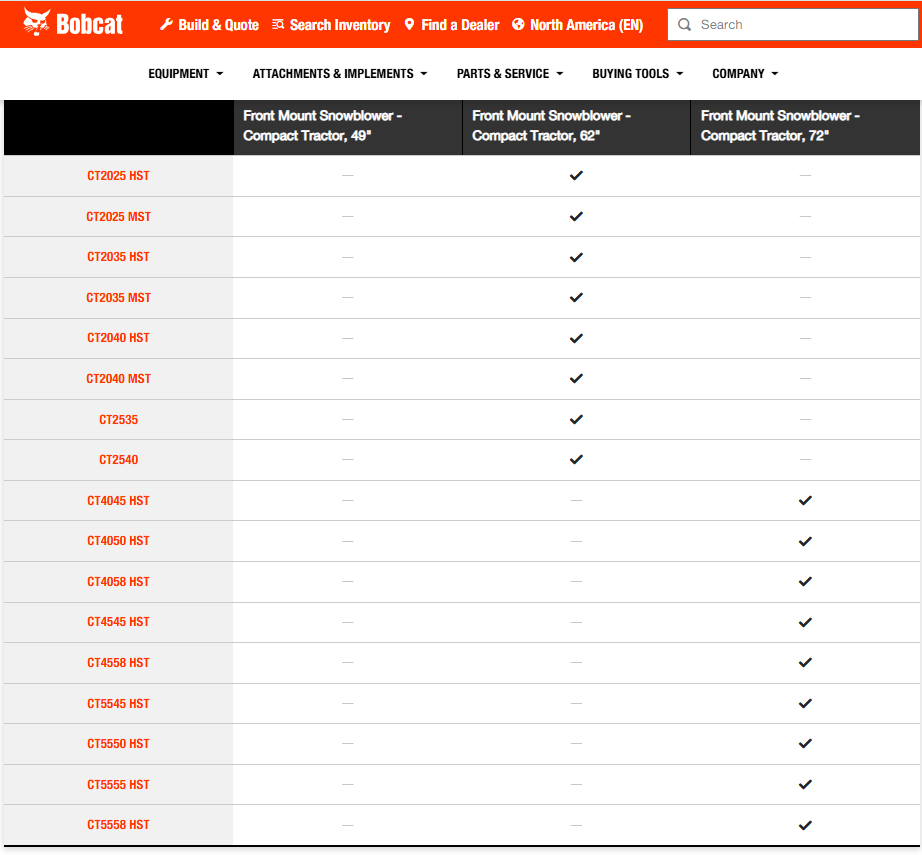The image size is (922, 855).
Task: Expand the Equipment dropdown menu
Action: click(x=185, y=74)
